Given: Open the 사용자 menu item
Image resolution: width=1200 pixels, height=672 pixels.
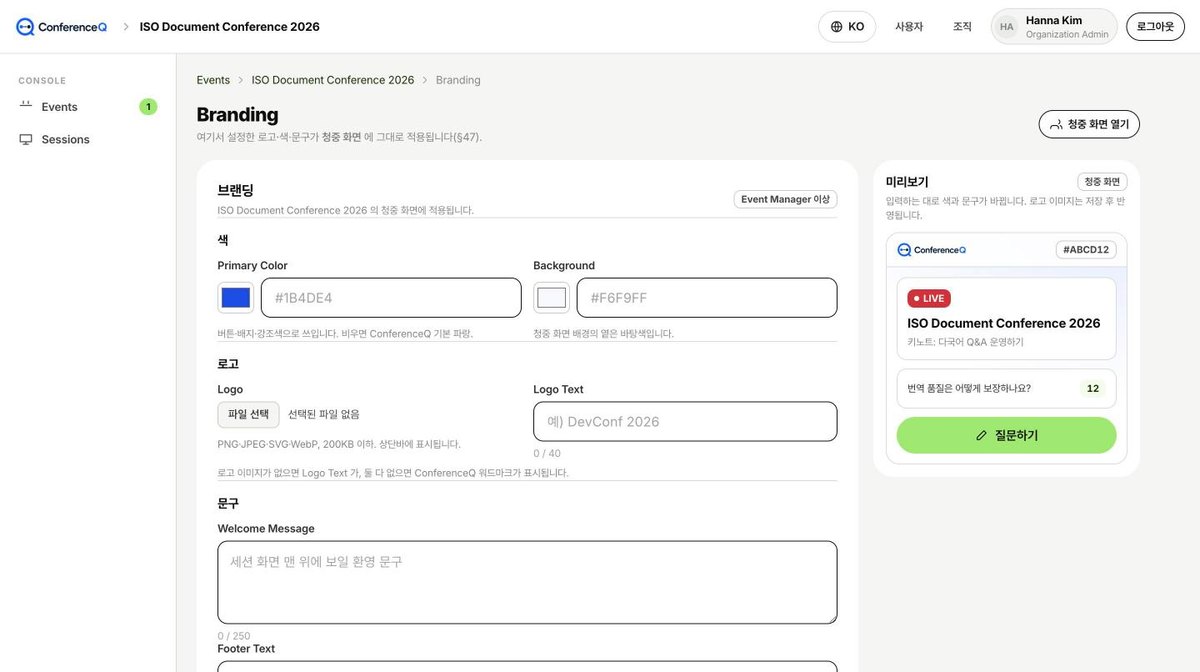Looking at the screenshot, I should tap(909, 27).
